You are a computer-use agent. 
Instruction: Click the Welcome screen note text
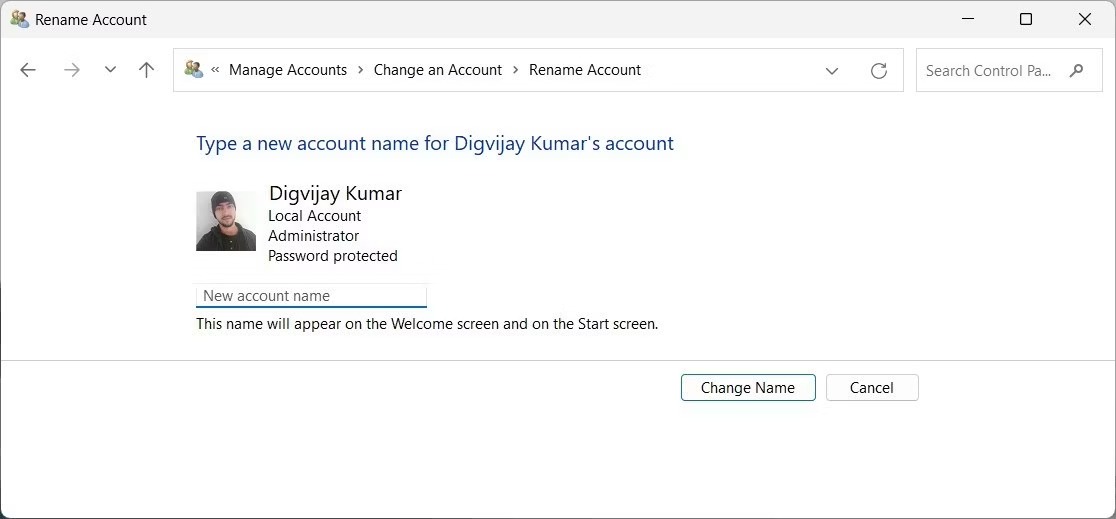coord(427,324)
